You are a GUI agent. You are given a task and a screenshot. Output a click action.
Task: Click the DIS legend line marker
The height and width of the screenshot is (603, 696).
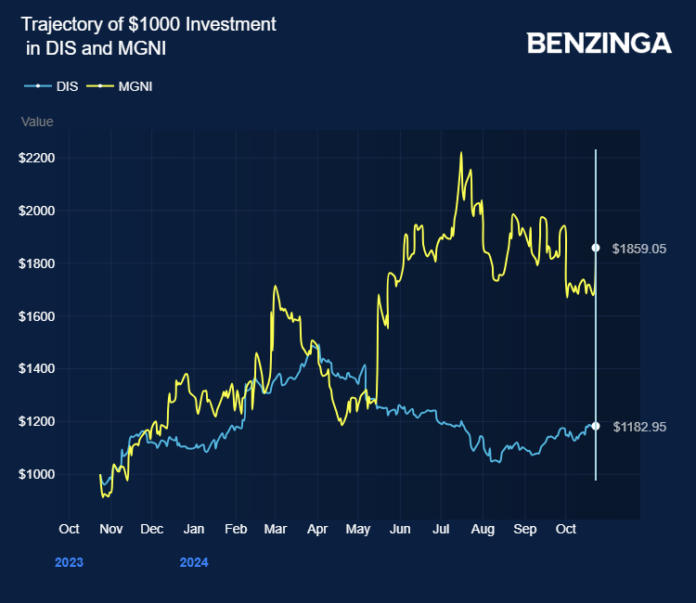pyautogui.click(x=38, y=86)
